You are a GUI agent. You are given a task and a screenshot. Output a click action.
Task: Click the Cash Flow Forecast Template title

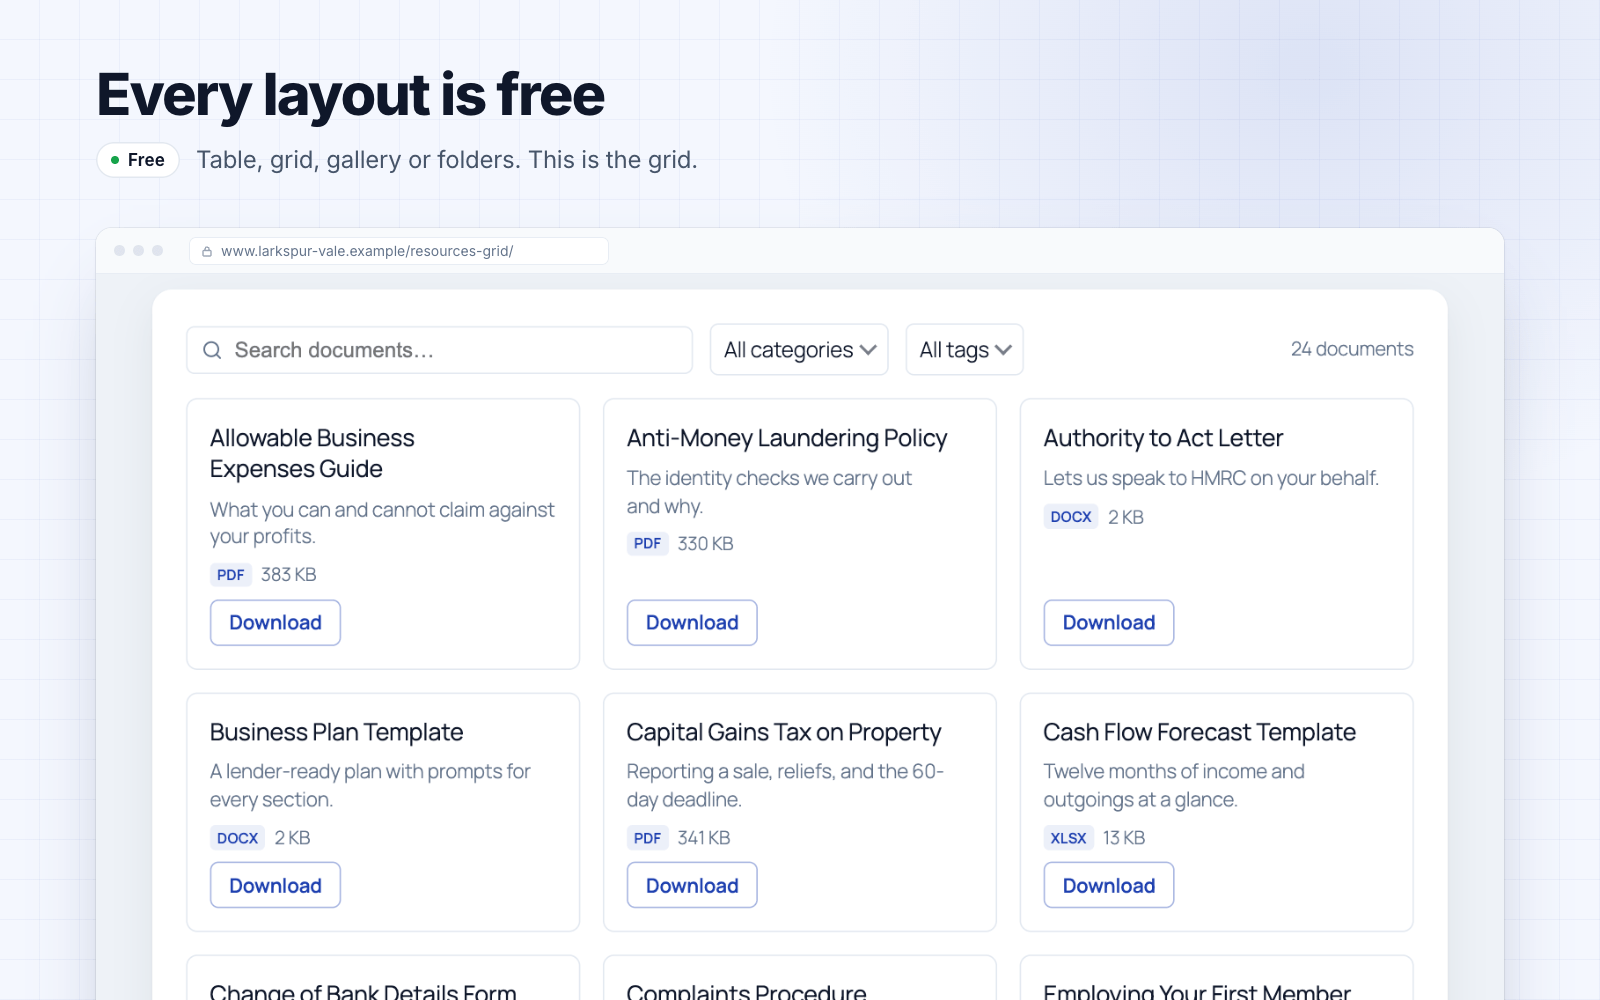tap(1199, 732)
